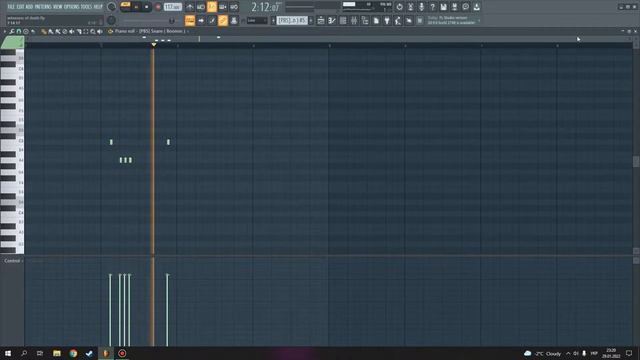Open the OPTIONS menu
This screenshot has width=640, height=360.
click(x=72, y=7)
